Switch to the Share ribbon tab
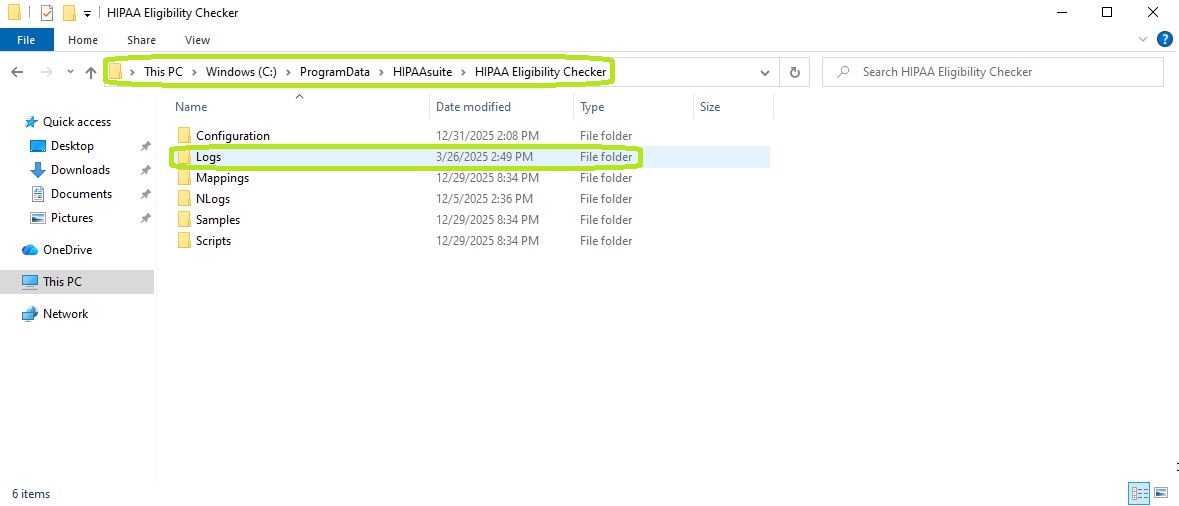 [141, 40]
